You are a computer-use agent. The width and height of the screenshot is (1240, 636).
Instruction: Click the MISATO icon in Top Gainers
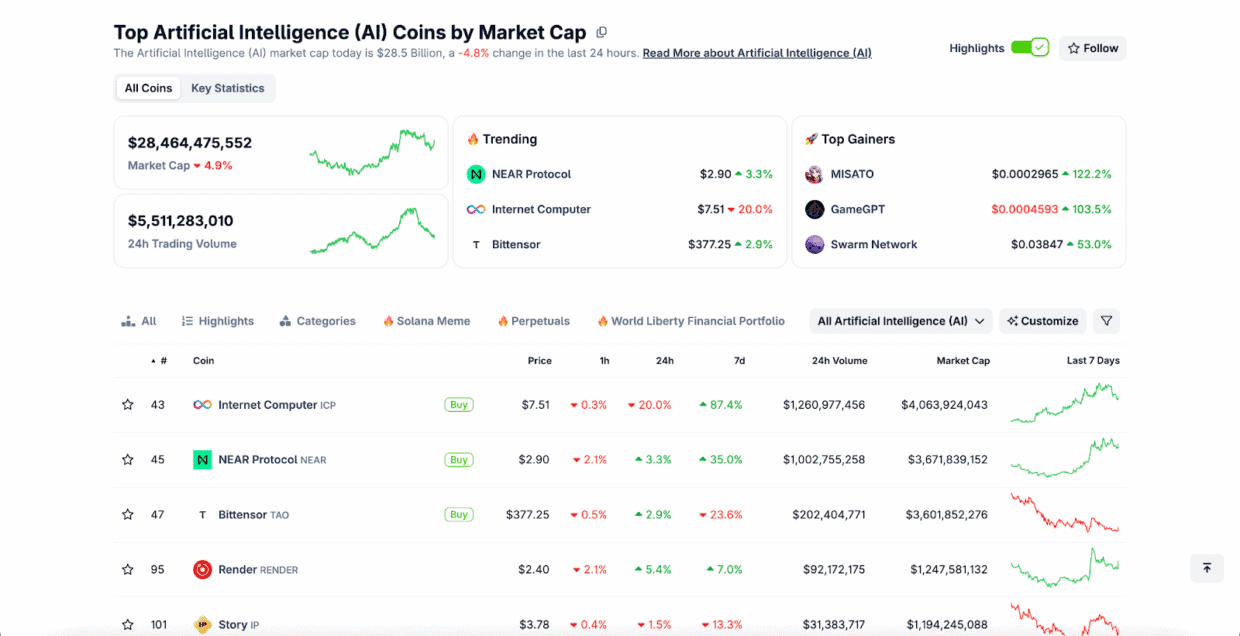pyautogui.click(x=814, y=174)
